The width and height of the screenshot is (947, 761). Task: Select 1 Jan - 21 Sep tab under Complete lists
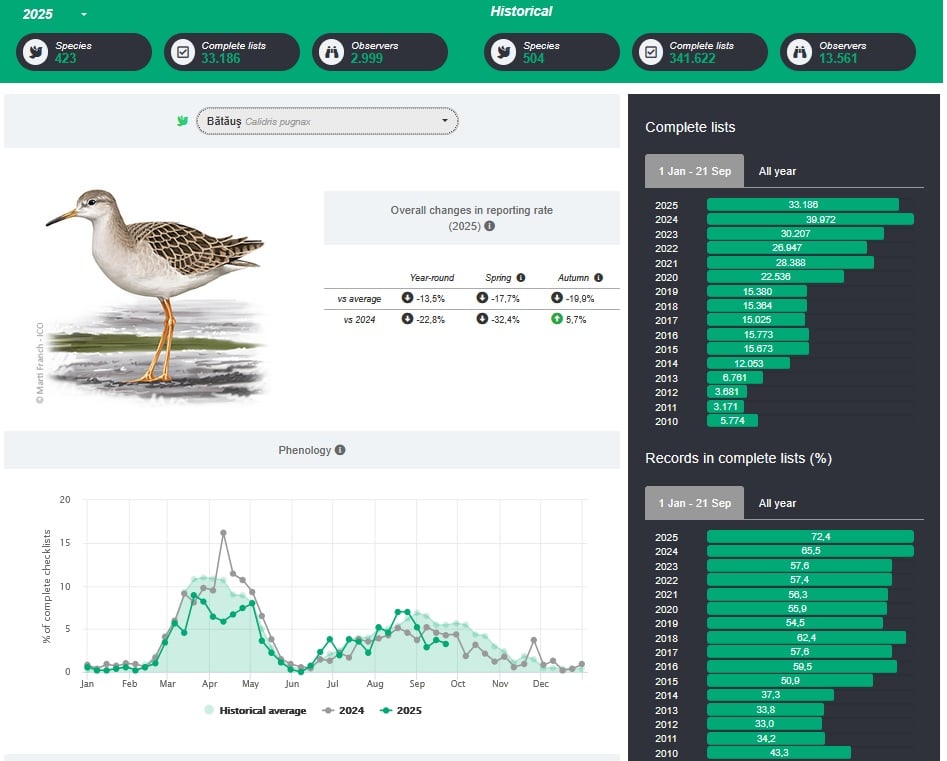694,171
